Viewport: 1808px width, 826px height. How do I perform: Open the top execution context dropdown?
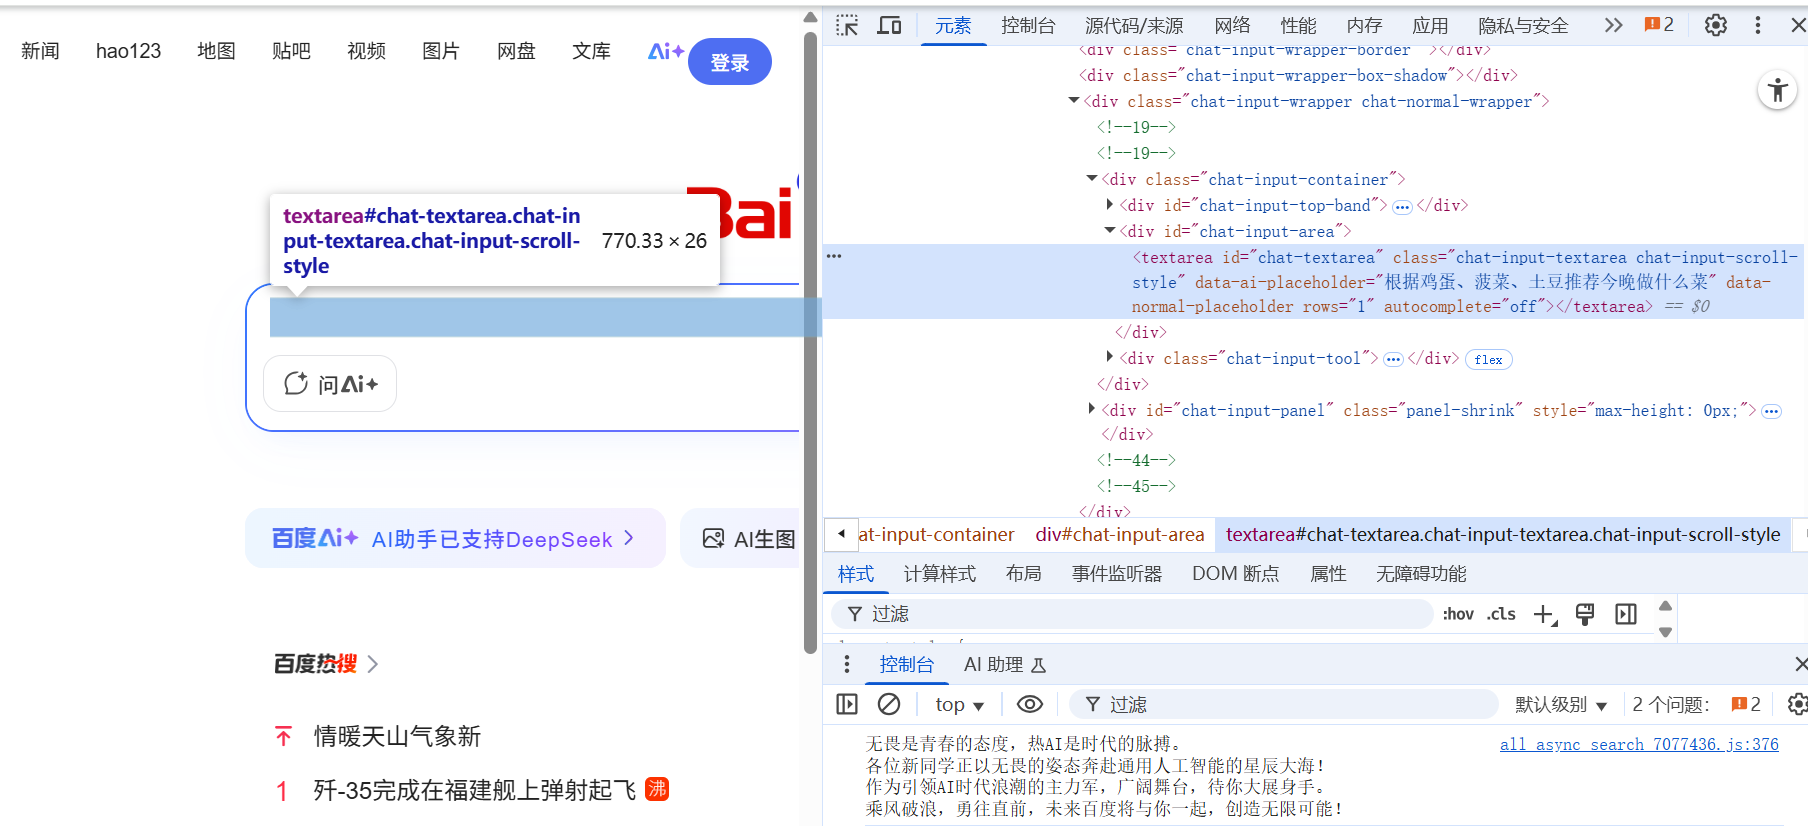coord(959,704)
